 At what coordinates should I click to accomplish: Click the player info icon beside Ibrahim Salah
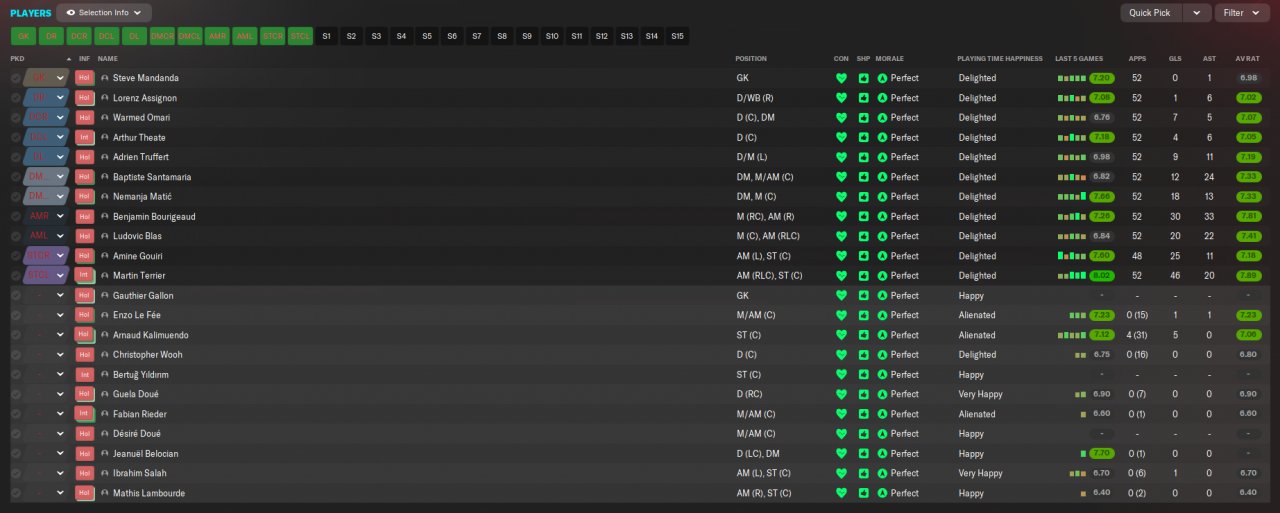click(105, 473)
